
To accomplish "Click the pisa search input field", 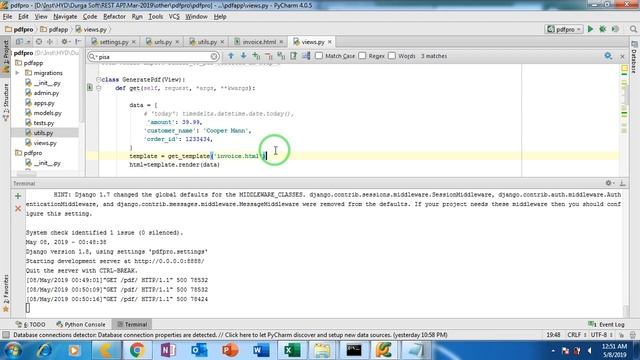I will [153, 56].
